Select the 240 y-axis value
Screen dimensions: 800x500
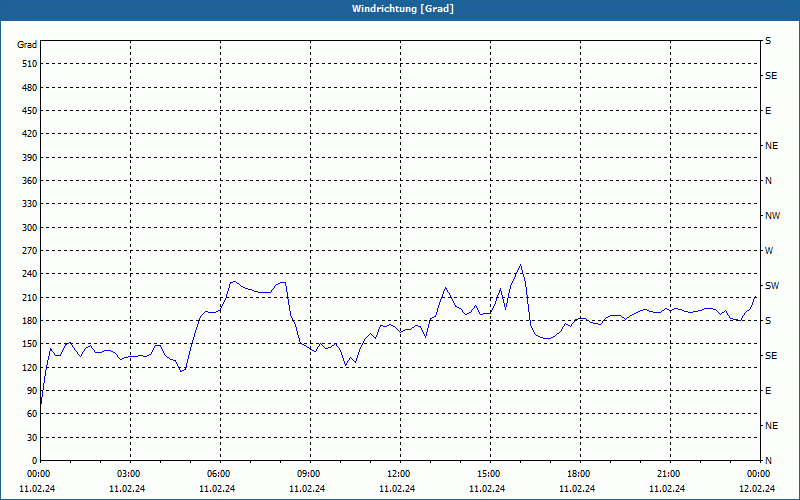(30, 274)
